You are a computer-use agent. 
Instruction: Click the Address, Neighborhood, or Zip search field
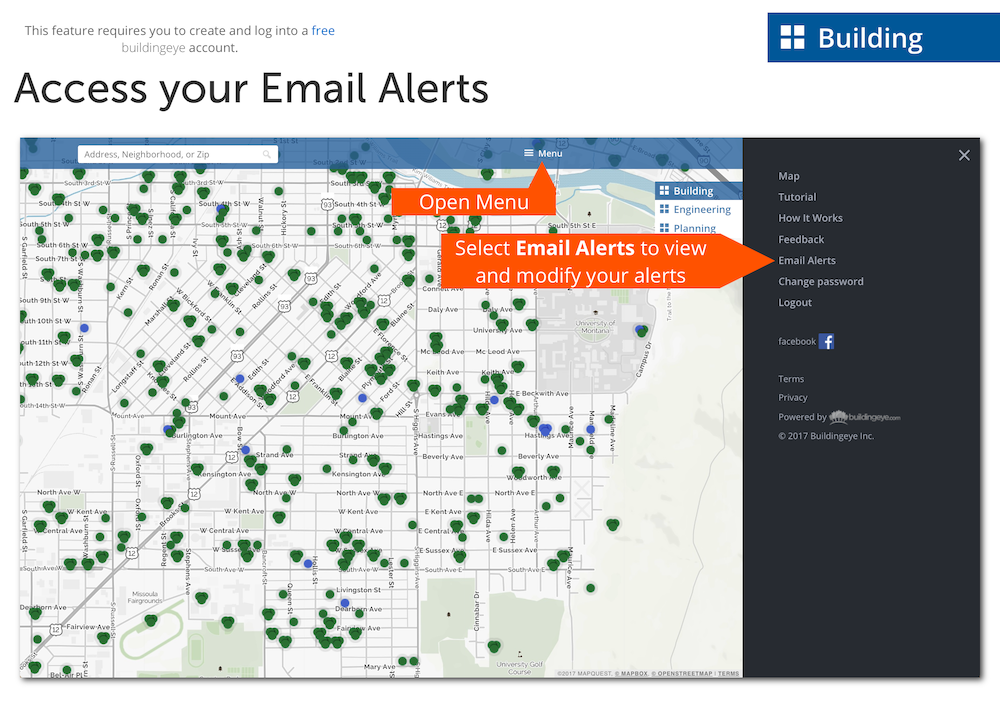pyautogui.click(x=178, y=154)
